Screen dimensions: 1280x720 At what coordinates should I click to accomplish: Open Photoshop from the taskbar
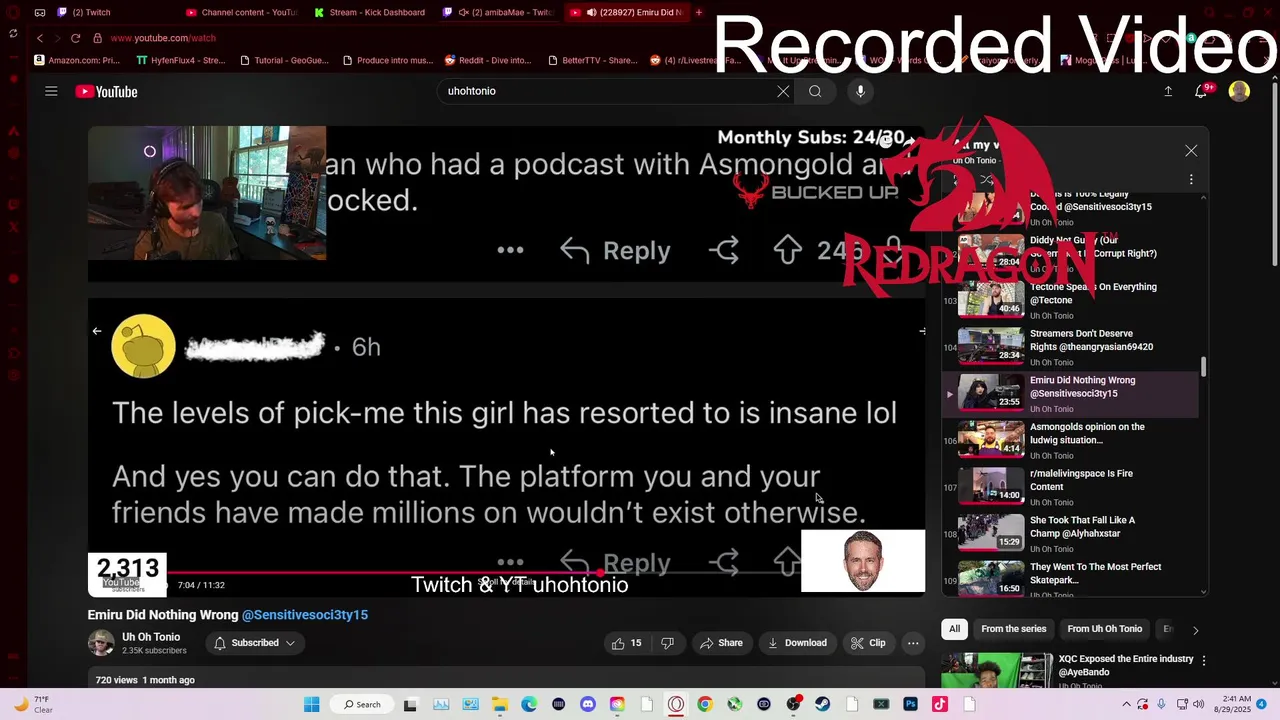click(x=910, y=704)
